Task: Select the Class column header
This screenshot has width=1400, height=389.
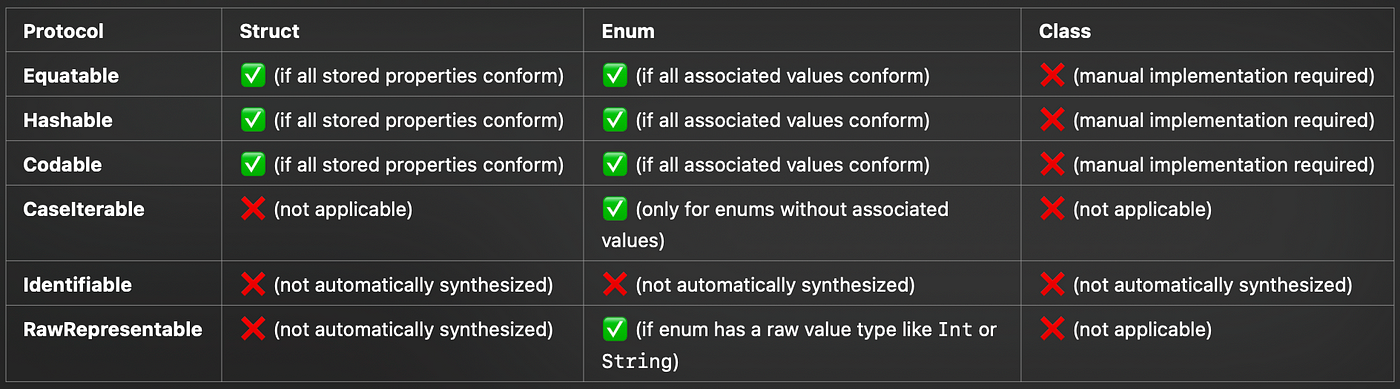Action: [1065, 31]
